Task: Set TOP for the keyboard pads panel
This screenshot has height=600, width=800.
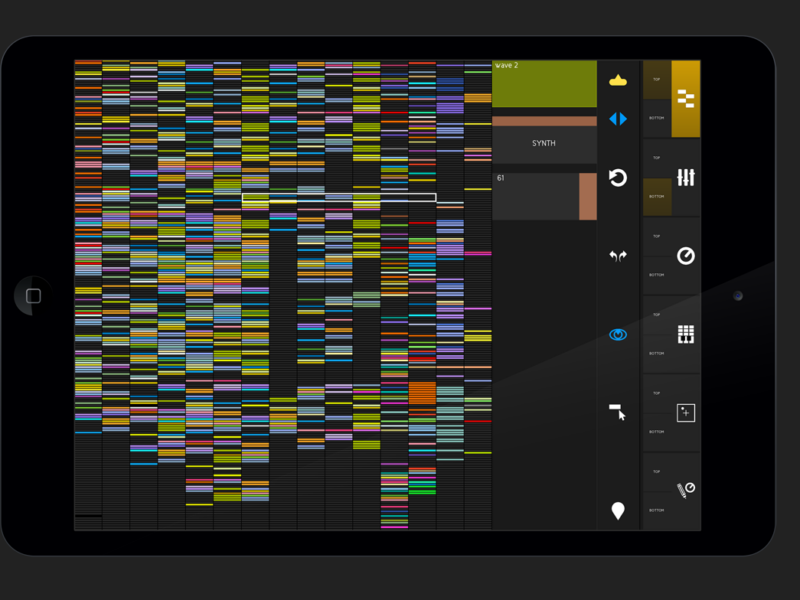Action: click(657, 315)
